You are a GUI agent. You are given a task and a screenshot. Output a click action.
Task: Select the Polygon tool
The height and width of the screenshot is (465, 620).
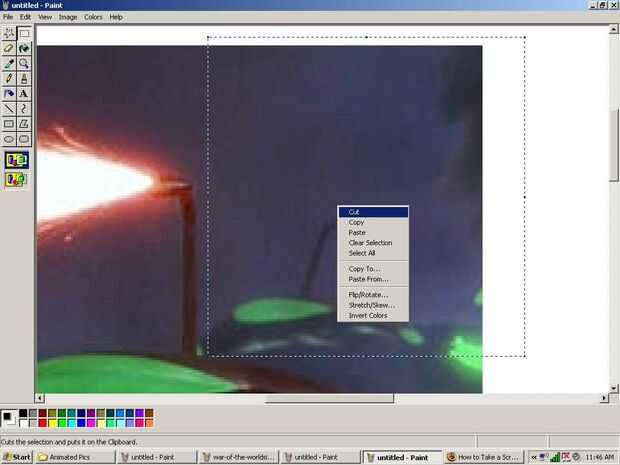pos(24,124)
